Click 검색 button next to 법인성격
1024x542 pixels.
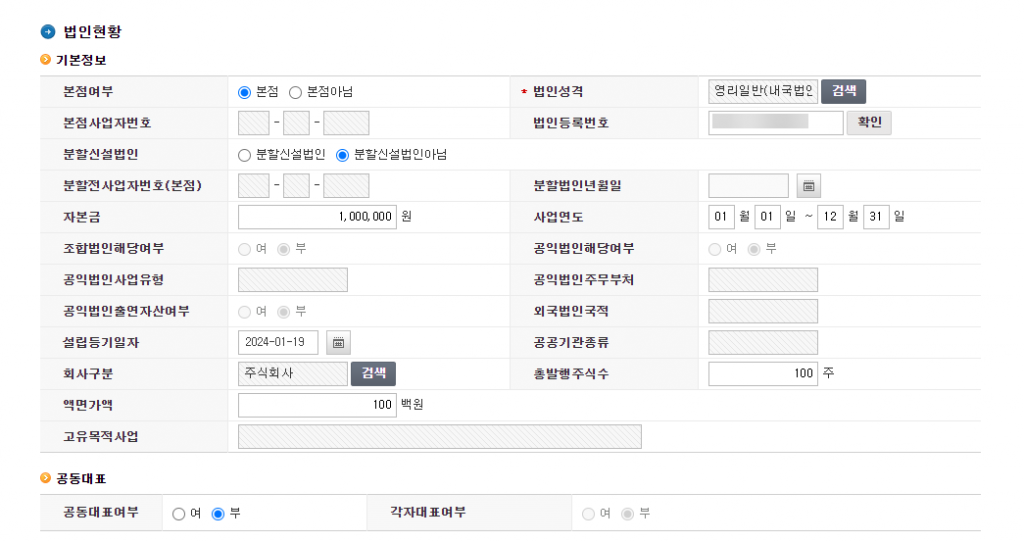coord(844,91)
